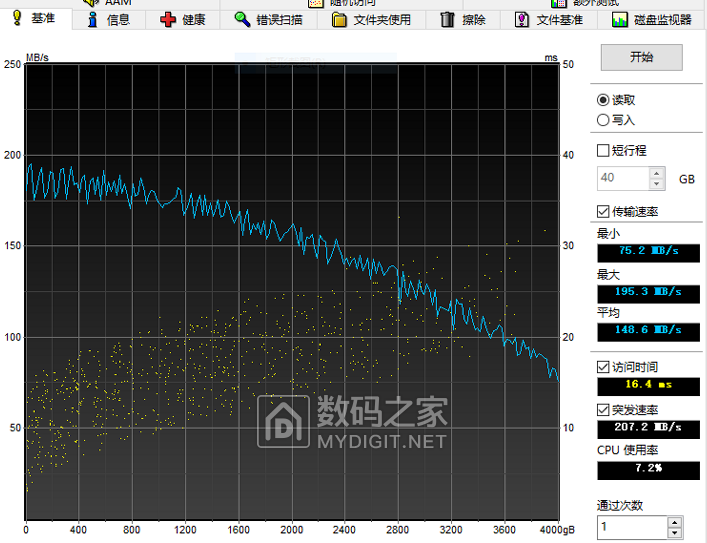This screenshot has height=543, width=707.
Task: Click the 平均 value 148.6 MB/s
Action: (x=648, y=332)
